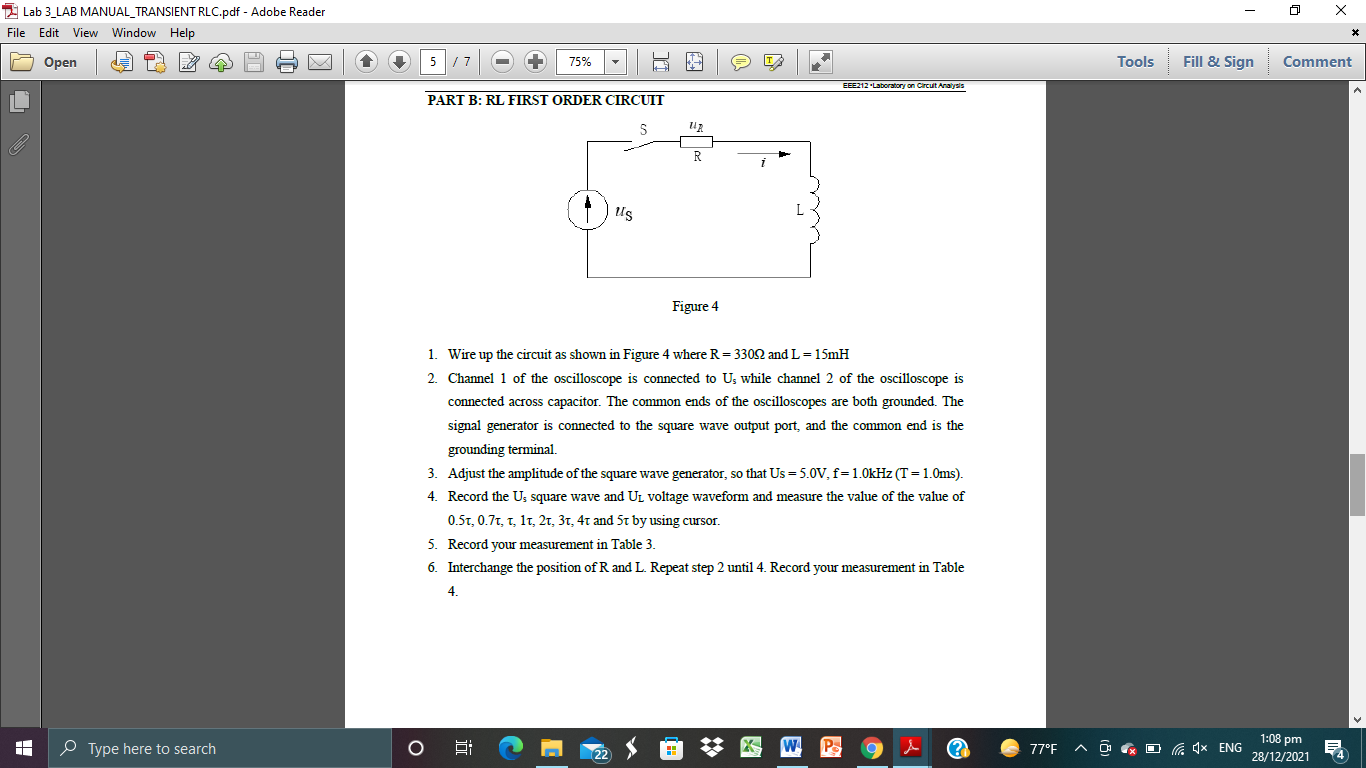Screen dimensions: 1366x768
Task: Switch to the Fill & Sign tab
Action: click(x=1218, y=61)
